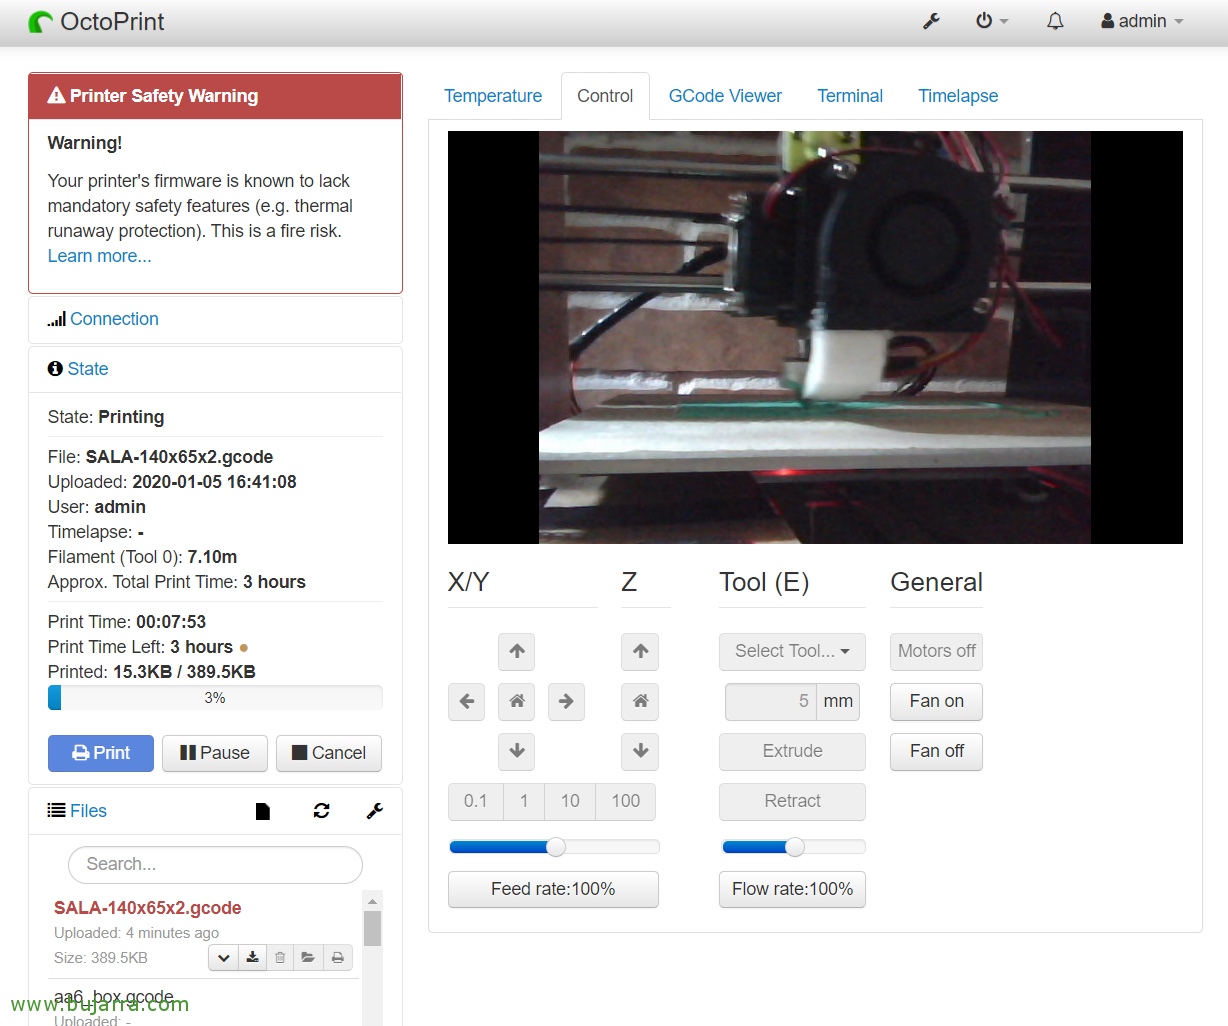Screen dimensions: 1228x1026
Task: Jog X axis right arrow
Action: tap(566, 701)
